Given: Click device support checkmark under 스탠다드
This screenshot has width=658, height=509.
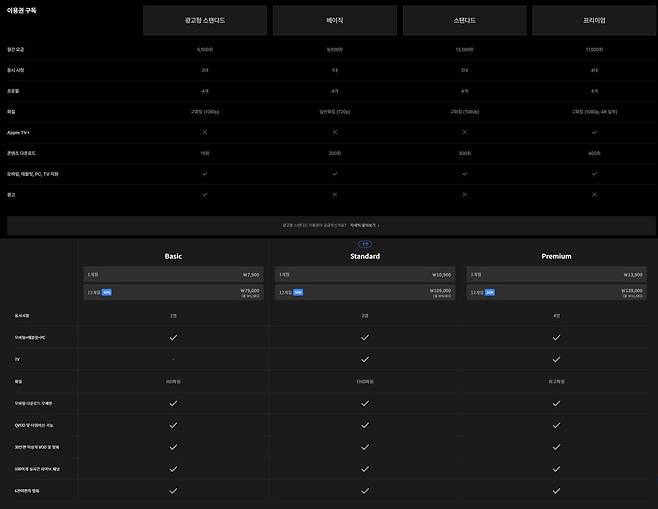Looking at the screenshot, I should pyautogui.click(x=465, y=174).
